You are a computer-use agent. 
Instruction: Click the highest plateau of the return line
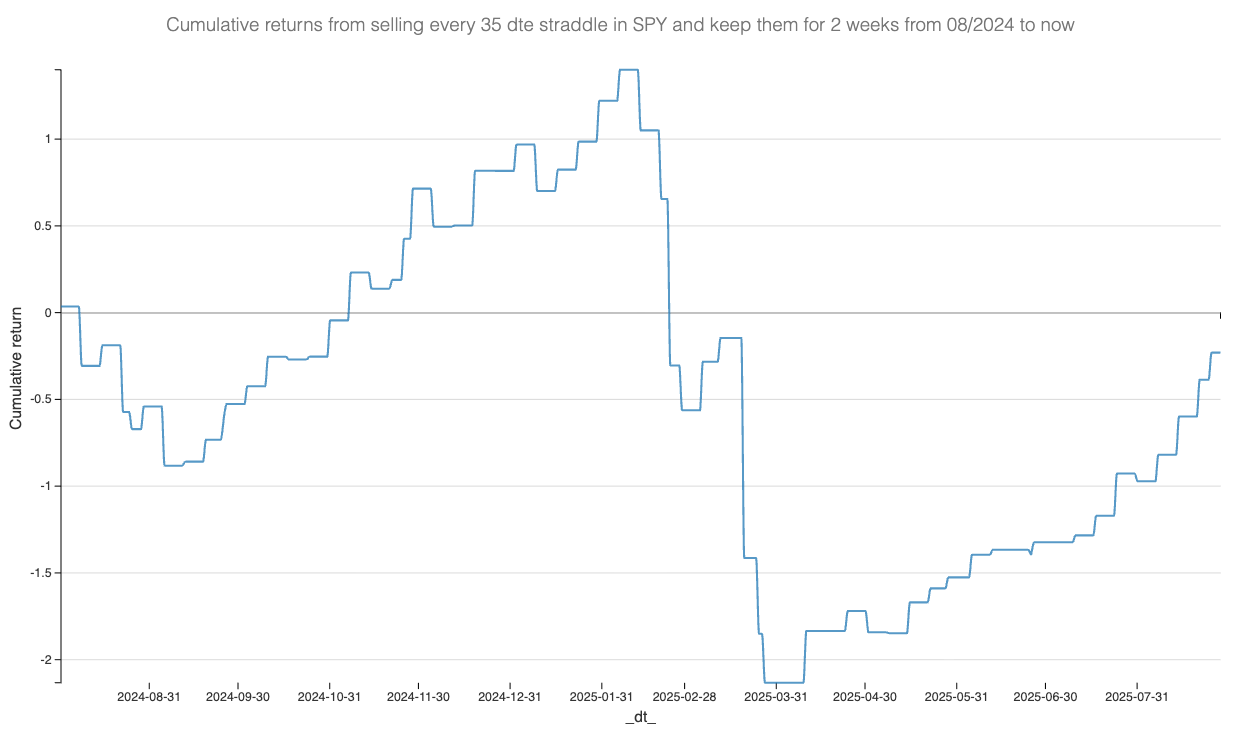pyautogui.click(x=628, y=70)
